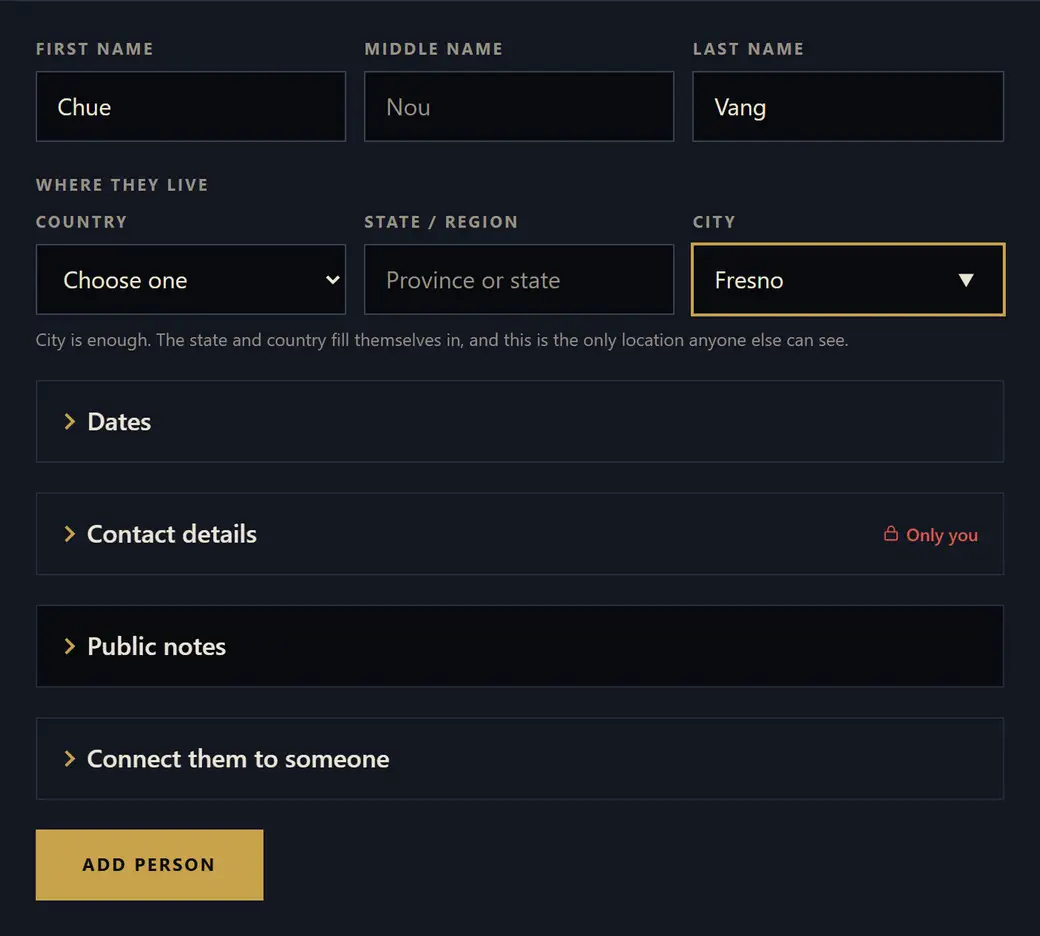Click the triangle arrow in the City field

click(966, 280)
